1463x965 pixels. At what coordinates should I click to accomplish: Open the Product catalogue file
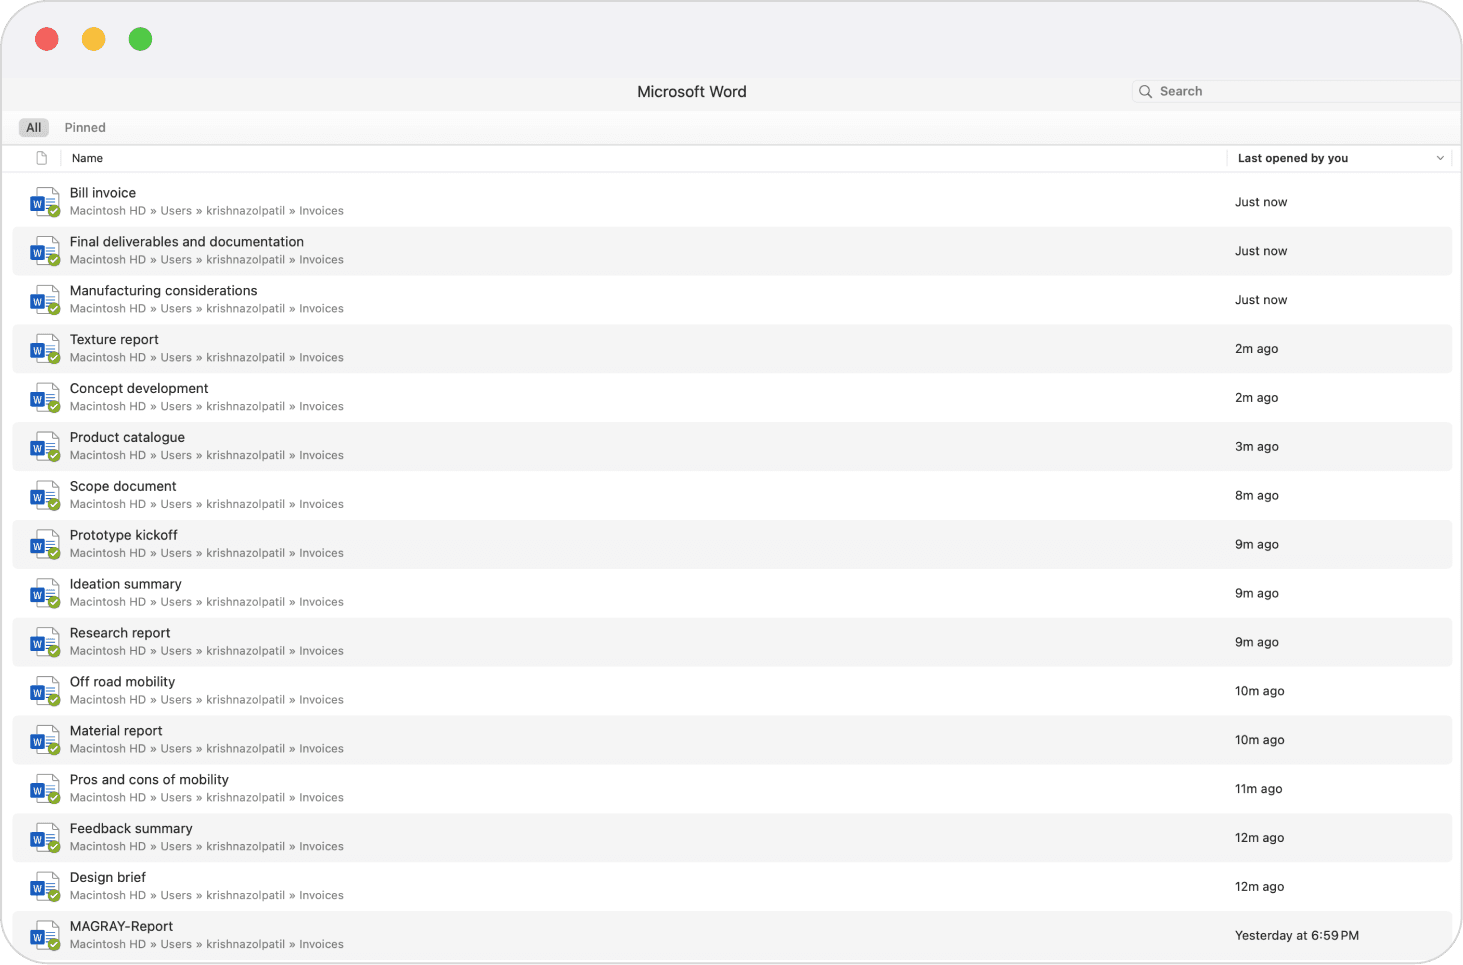(x=732, y=447)
